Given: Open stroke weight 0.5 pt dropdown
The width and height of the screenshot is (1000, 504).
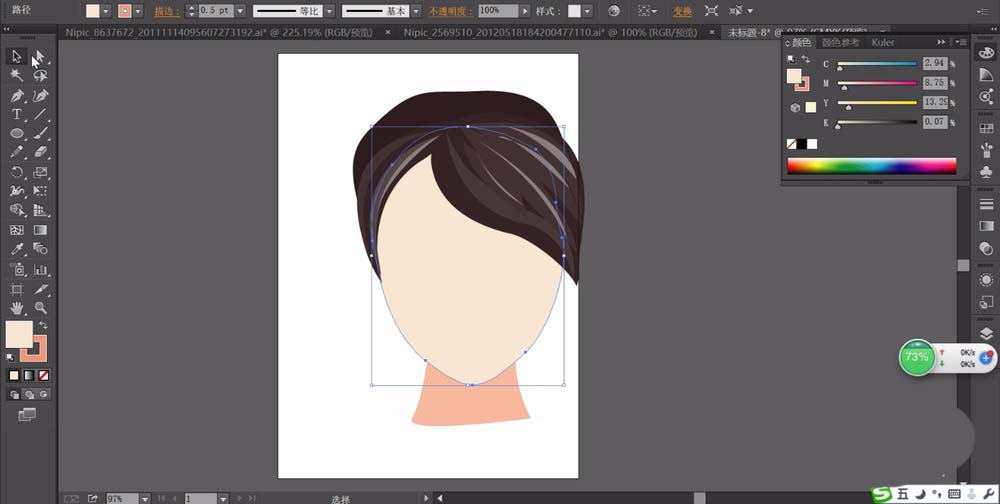Looking at the screenshot, I should click(240, 11).
